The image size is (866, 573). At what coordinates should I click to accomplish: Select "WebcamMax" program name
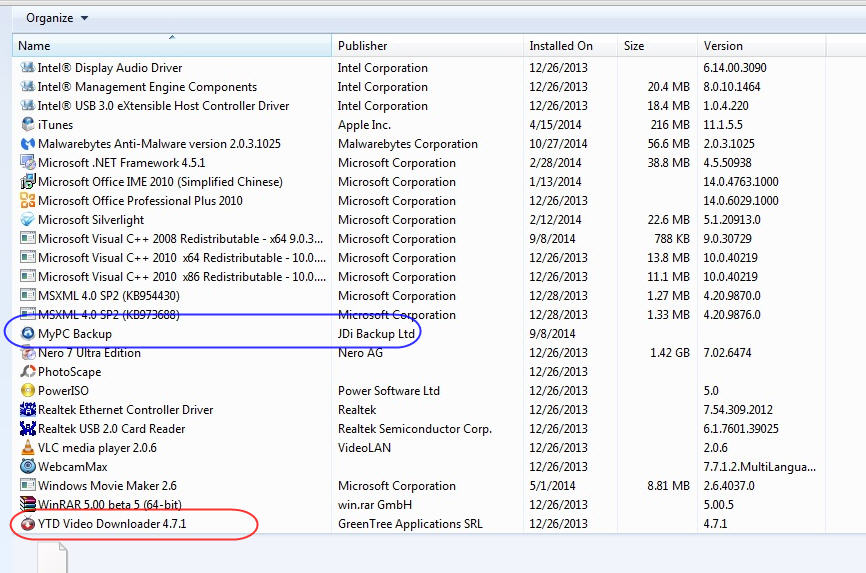[73, 467]
